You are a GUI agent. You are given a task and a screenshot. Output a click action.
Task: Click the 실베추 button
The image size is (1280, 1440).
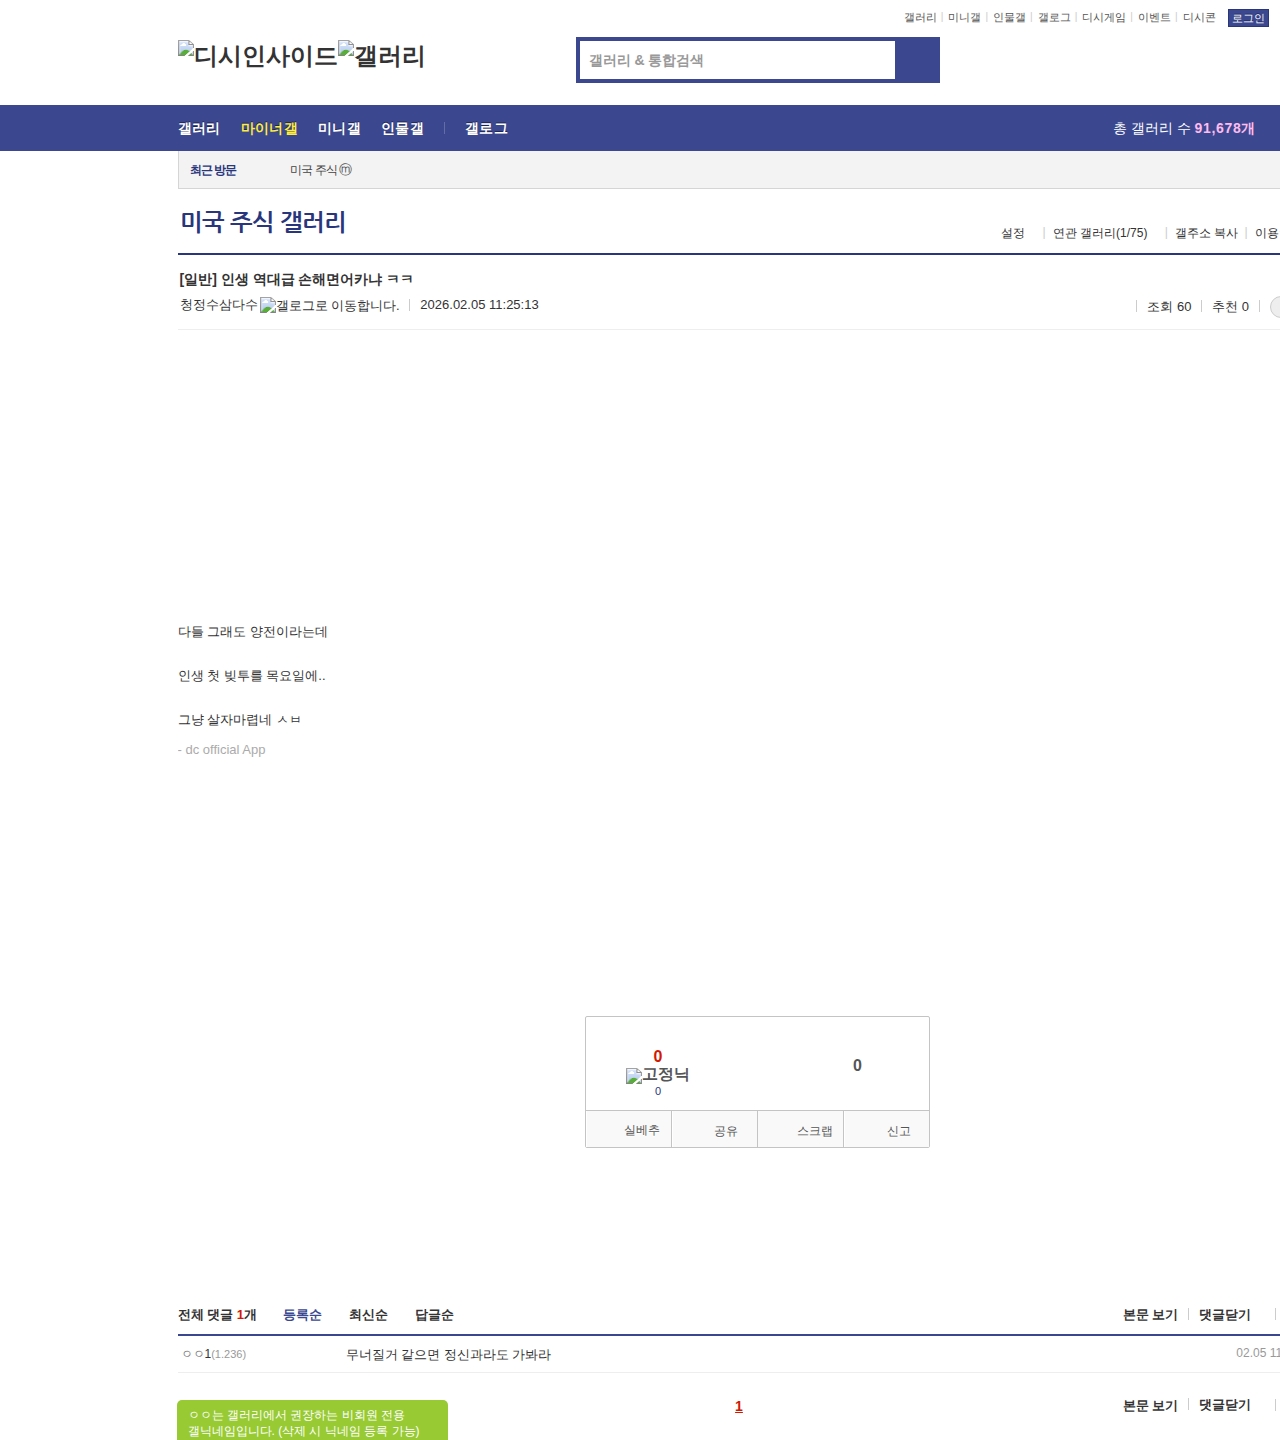tap(628, 1129)
